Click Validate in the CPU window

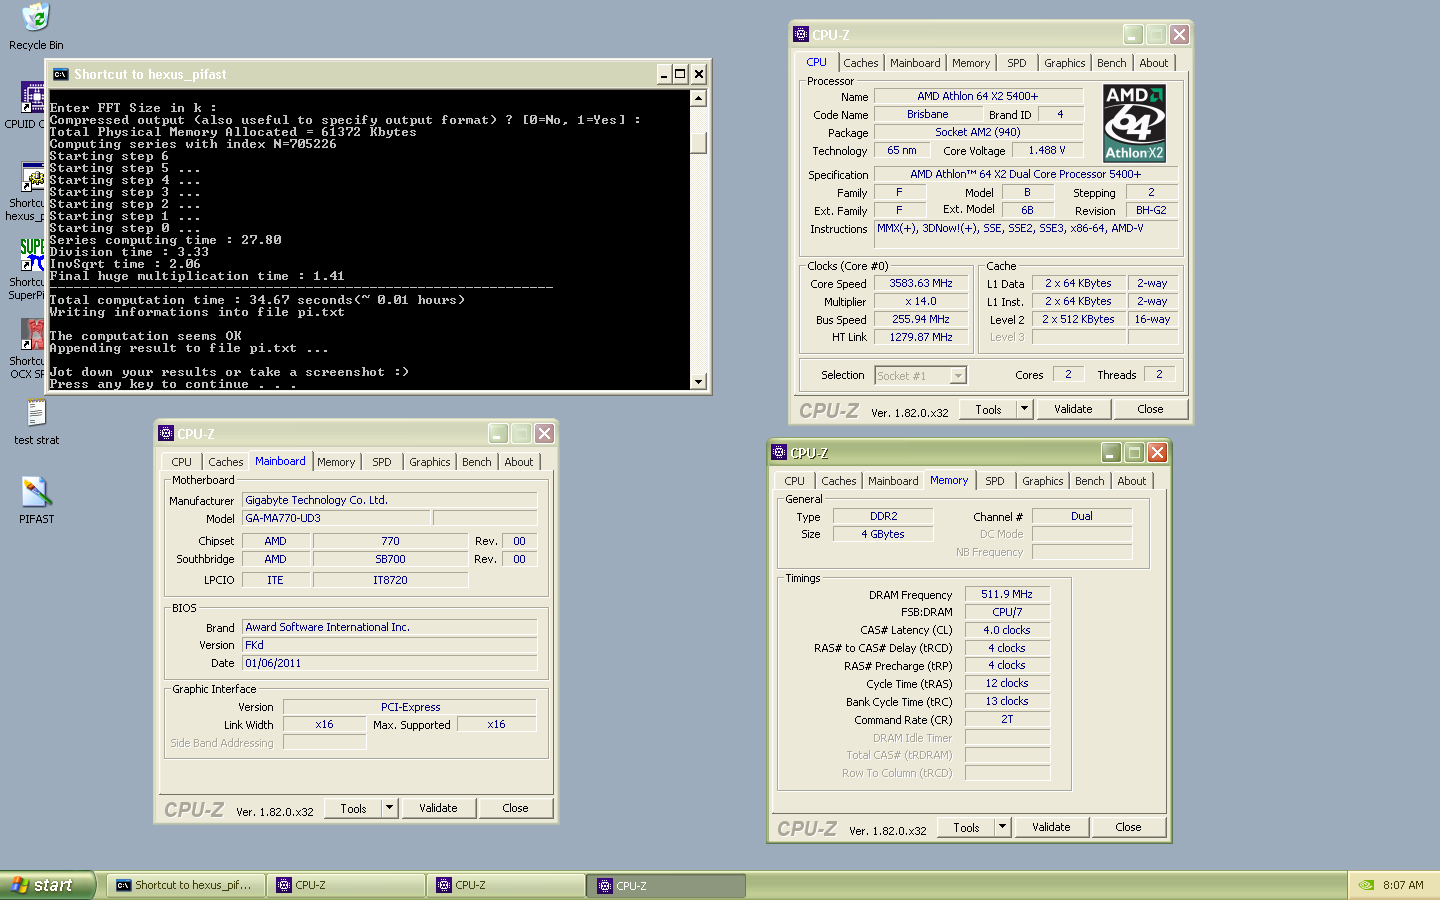[x=1072, y=409]
